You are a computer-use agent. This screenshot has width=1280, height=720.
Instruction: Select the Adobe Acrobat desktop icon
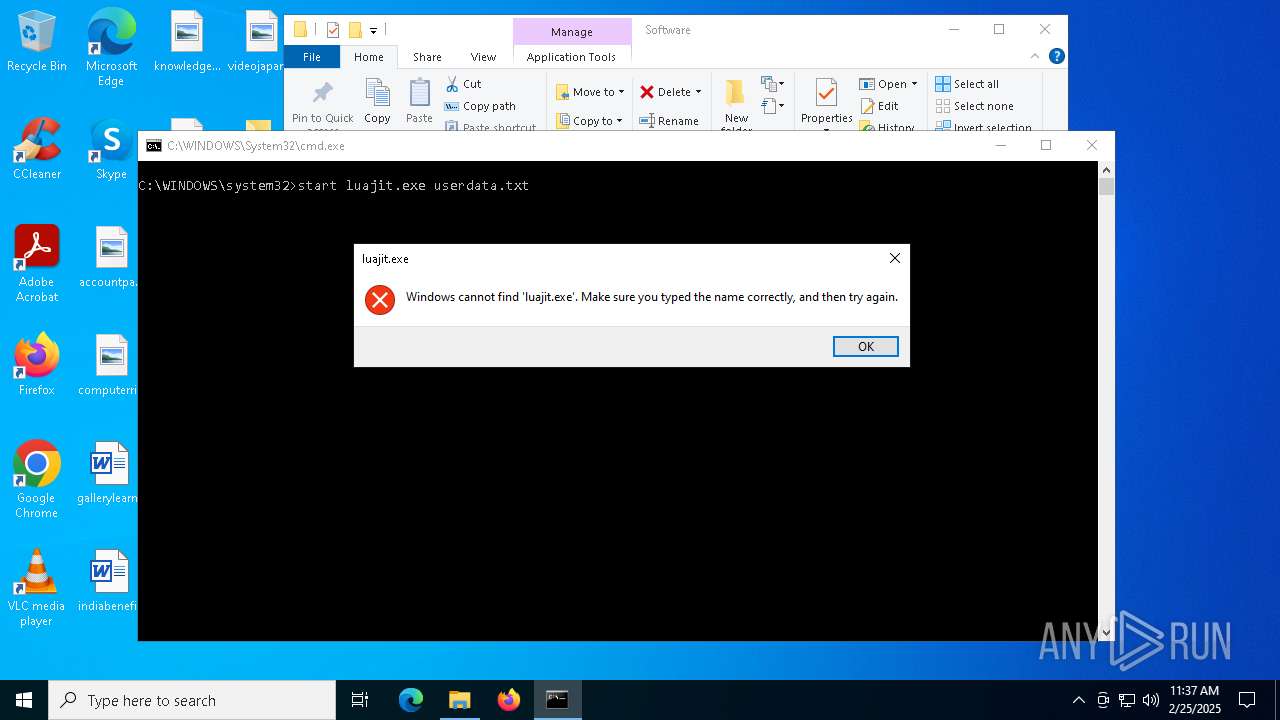coord(37,263)
